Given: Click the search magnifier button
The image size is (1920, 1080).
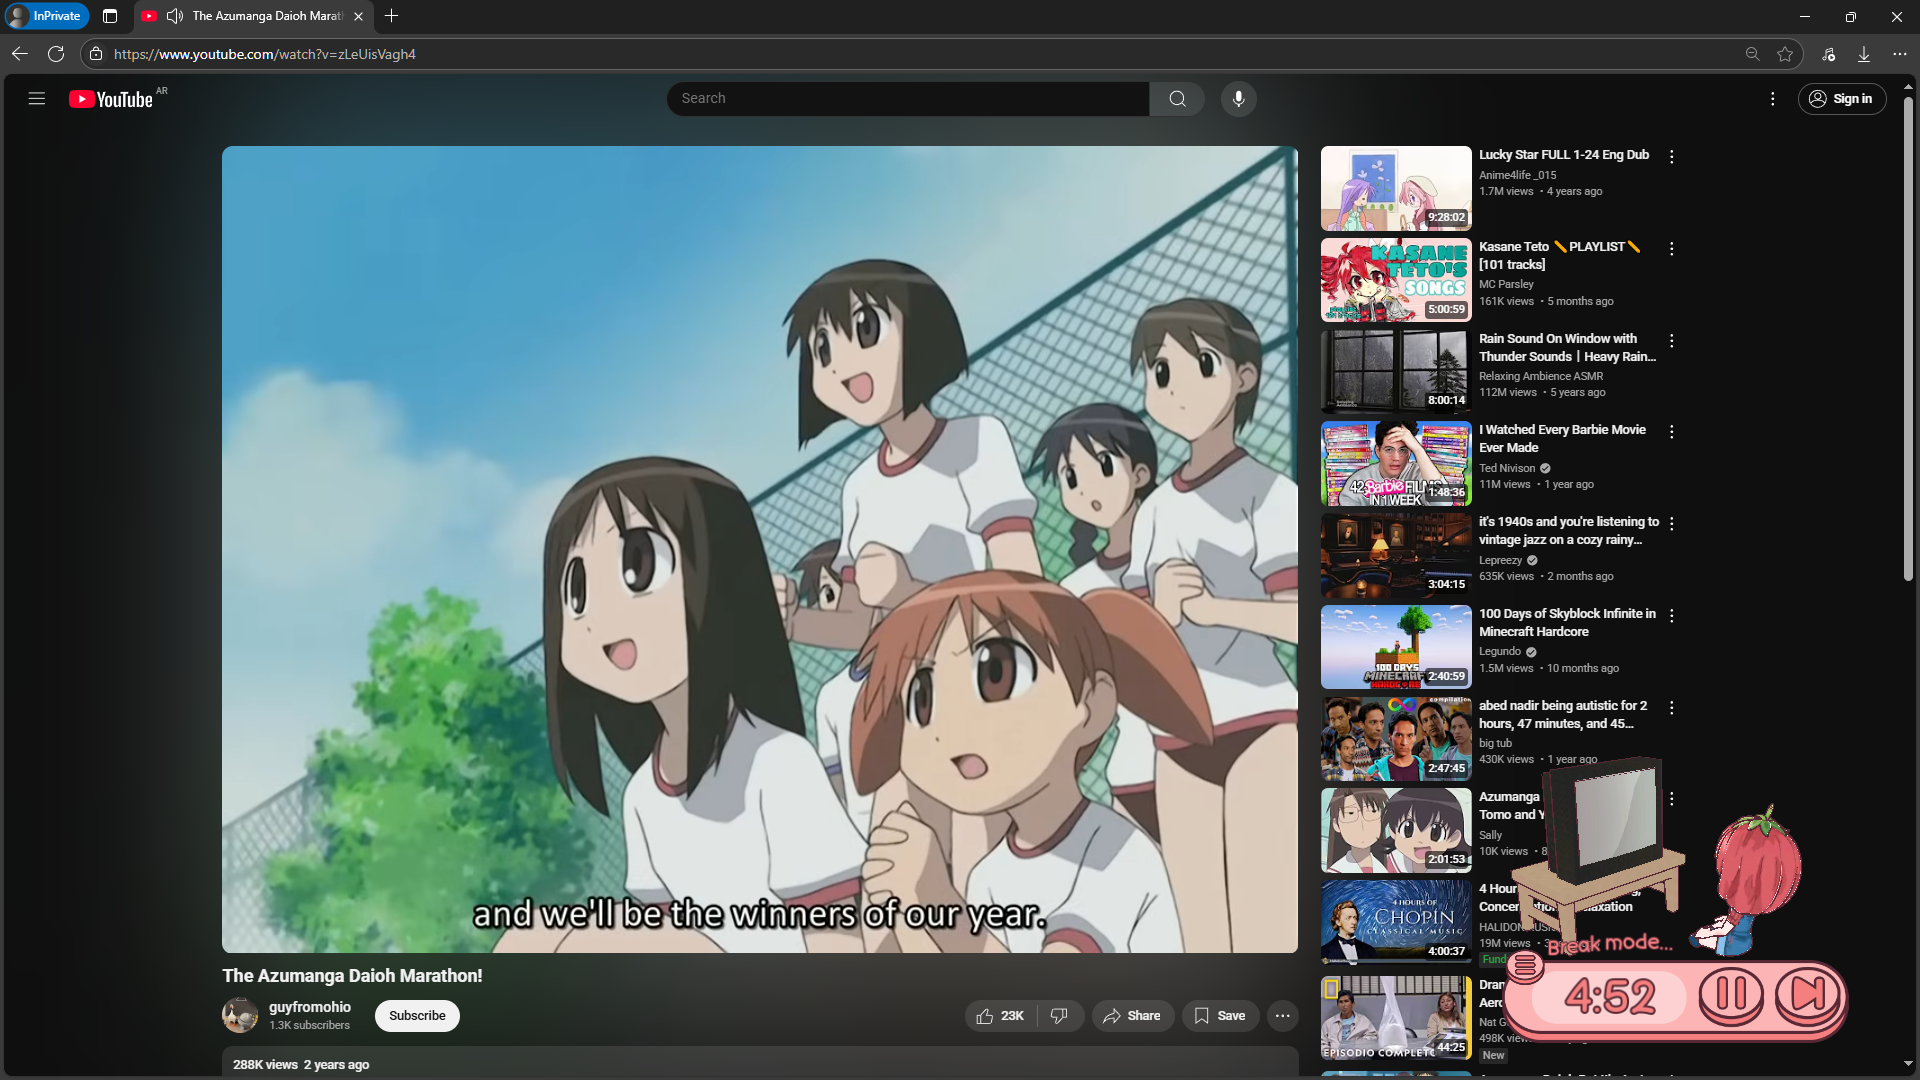Looking at the screenshot, I should pos(1177,99).
